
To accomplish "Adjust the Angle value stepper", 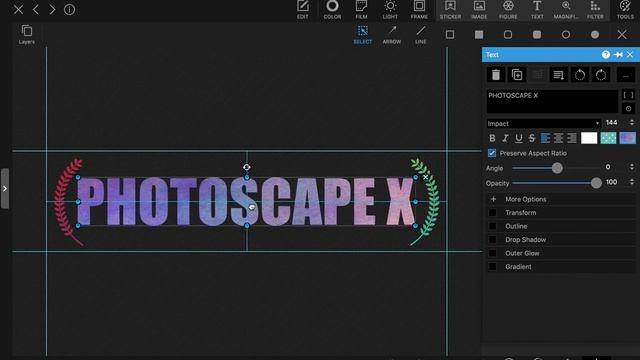I will [x=631, y=167].
